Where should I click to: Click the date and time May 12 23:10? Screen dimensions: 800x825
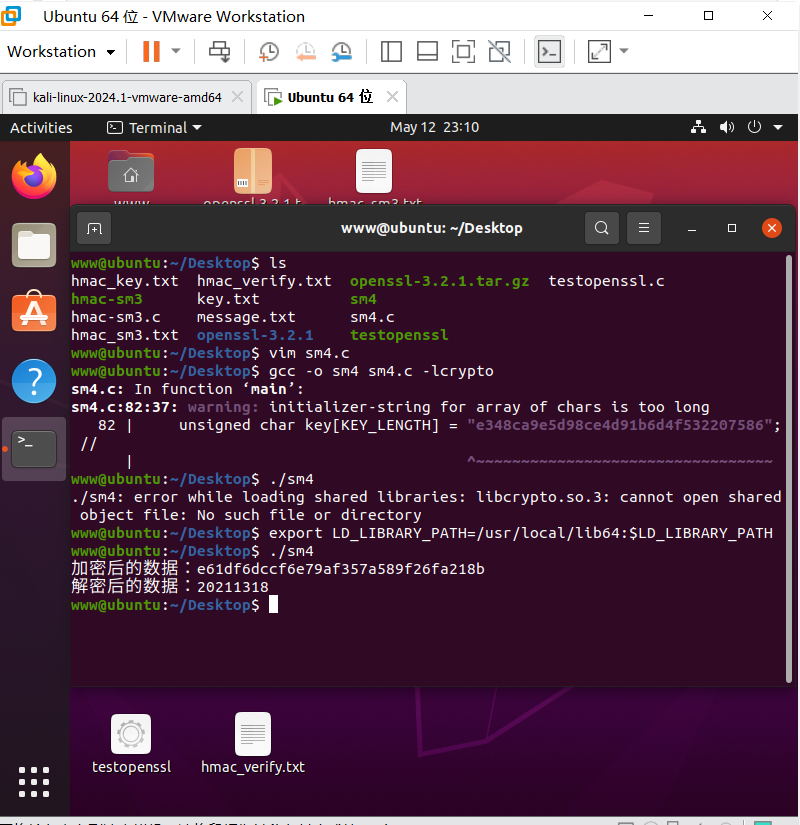pyautogui.click(x=434, y=127)
